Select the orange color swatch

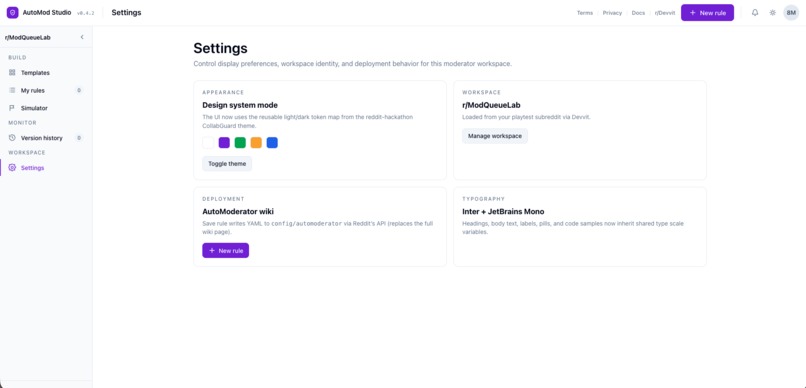[256, 143]
